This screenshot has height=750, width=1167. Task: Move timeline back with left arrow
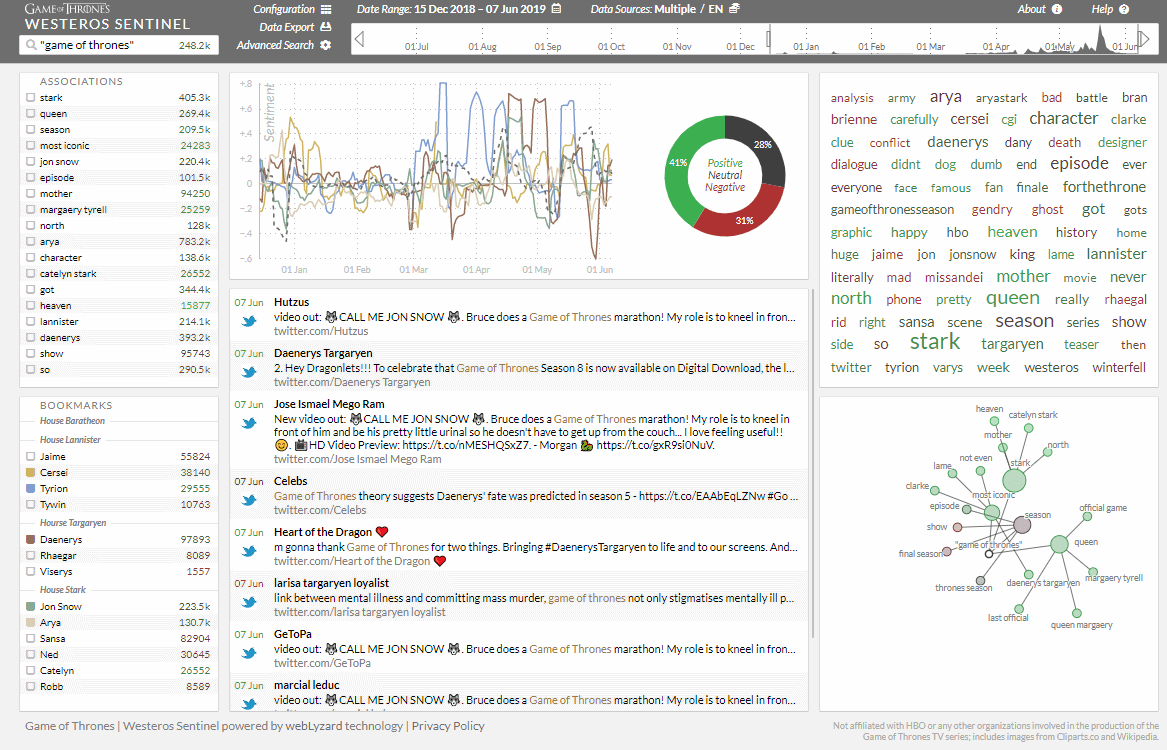point(359,39)
